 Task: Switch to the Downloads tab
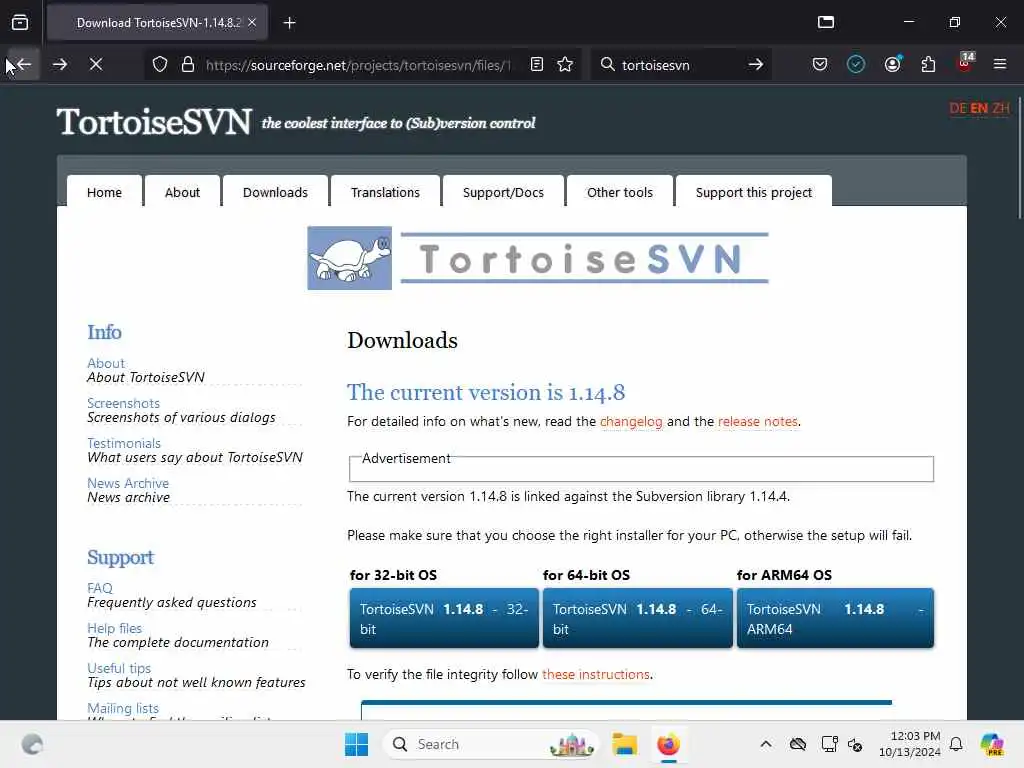click(275, 192)
